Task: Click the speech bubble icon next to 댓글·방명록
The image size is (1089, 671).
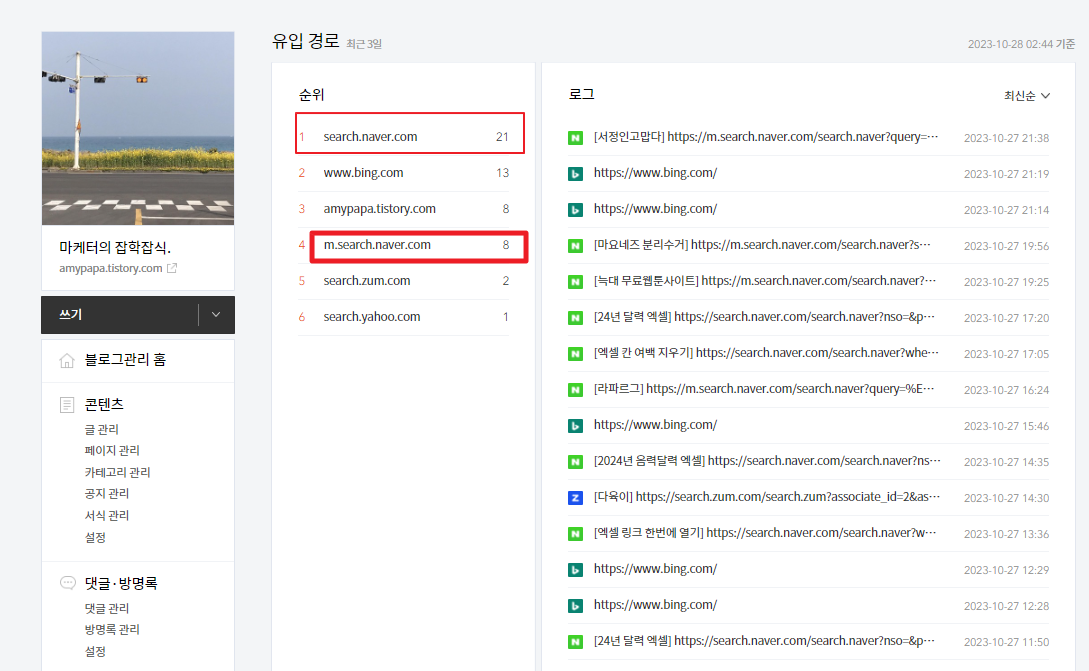Action: [x=67, y=583]
